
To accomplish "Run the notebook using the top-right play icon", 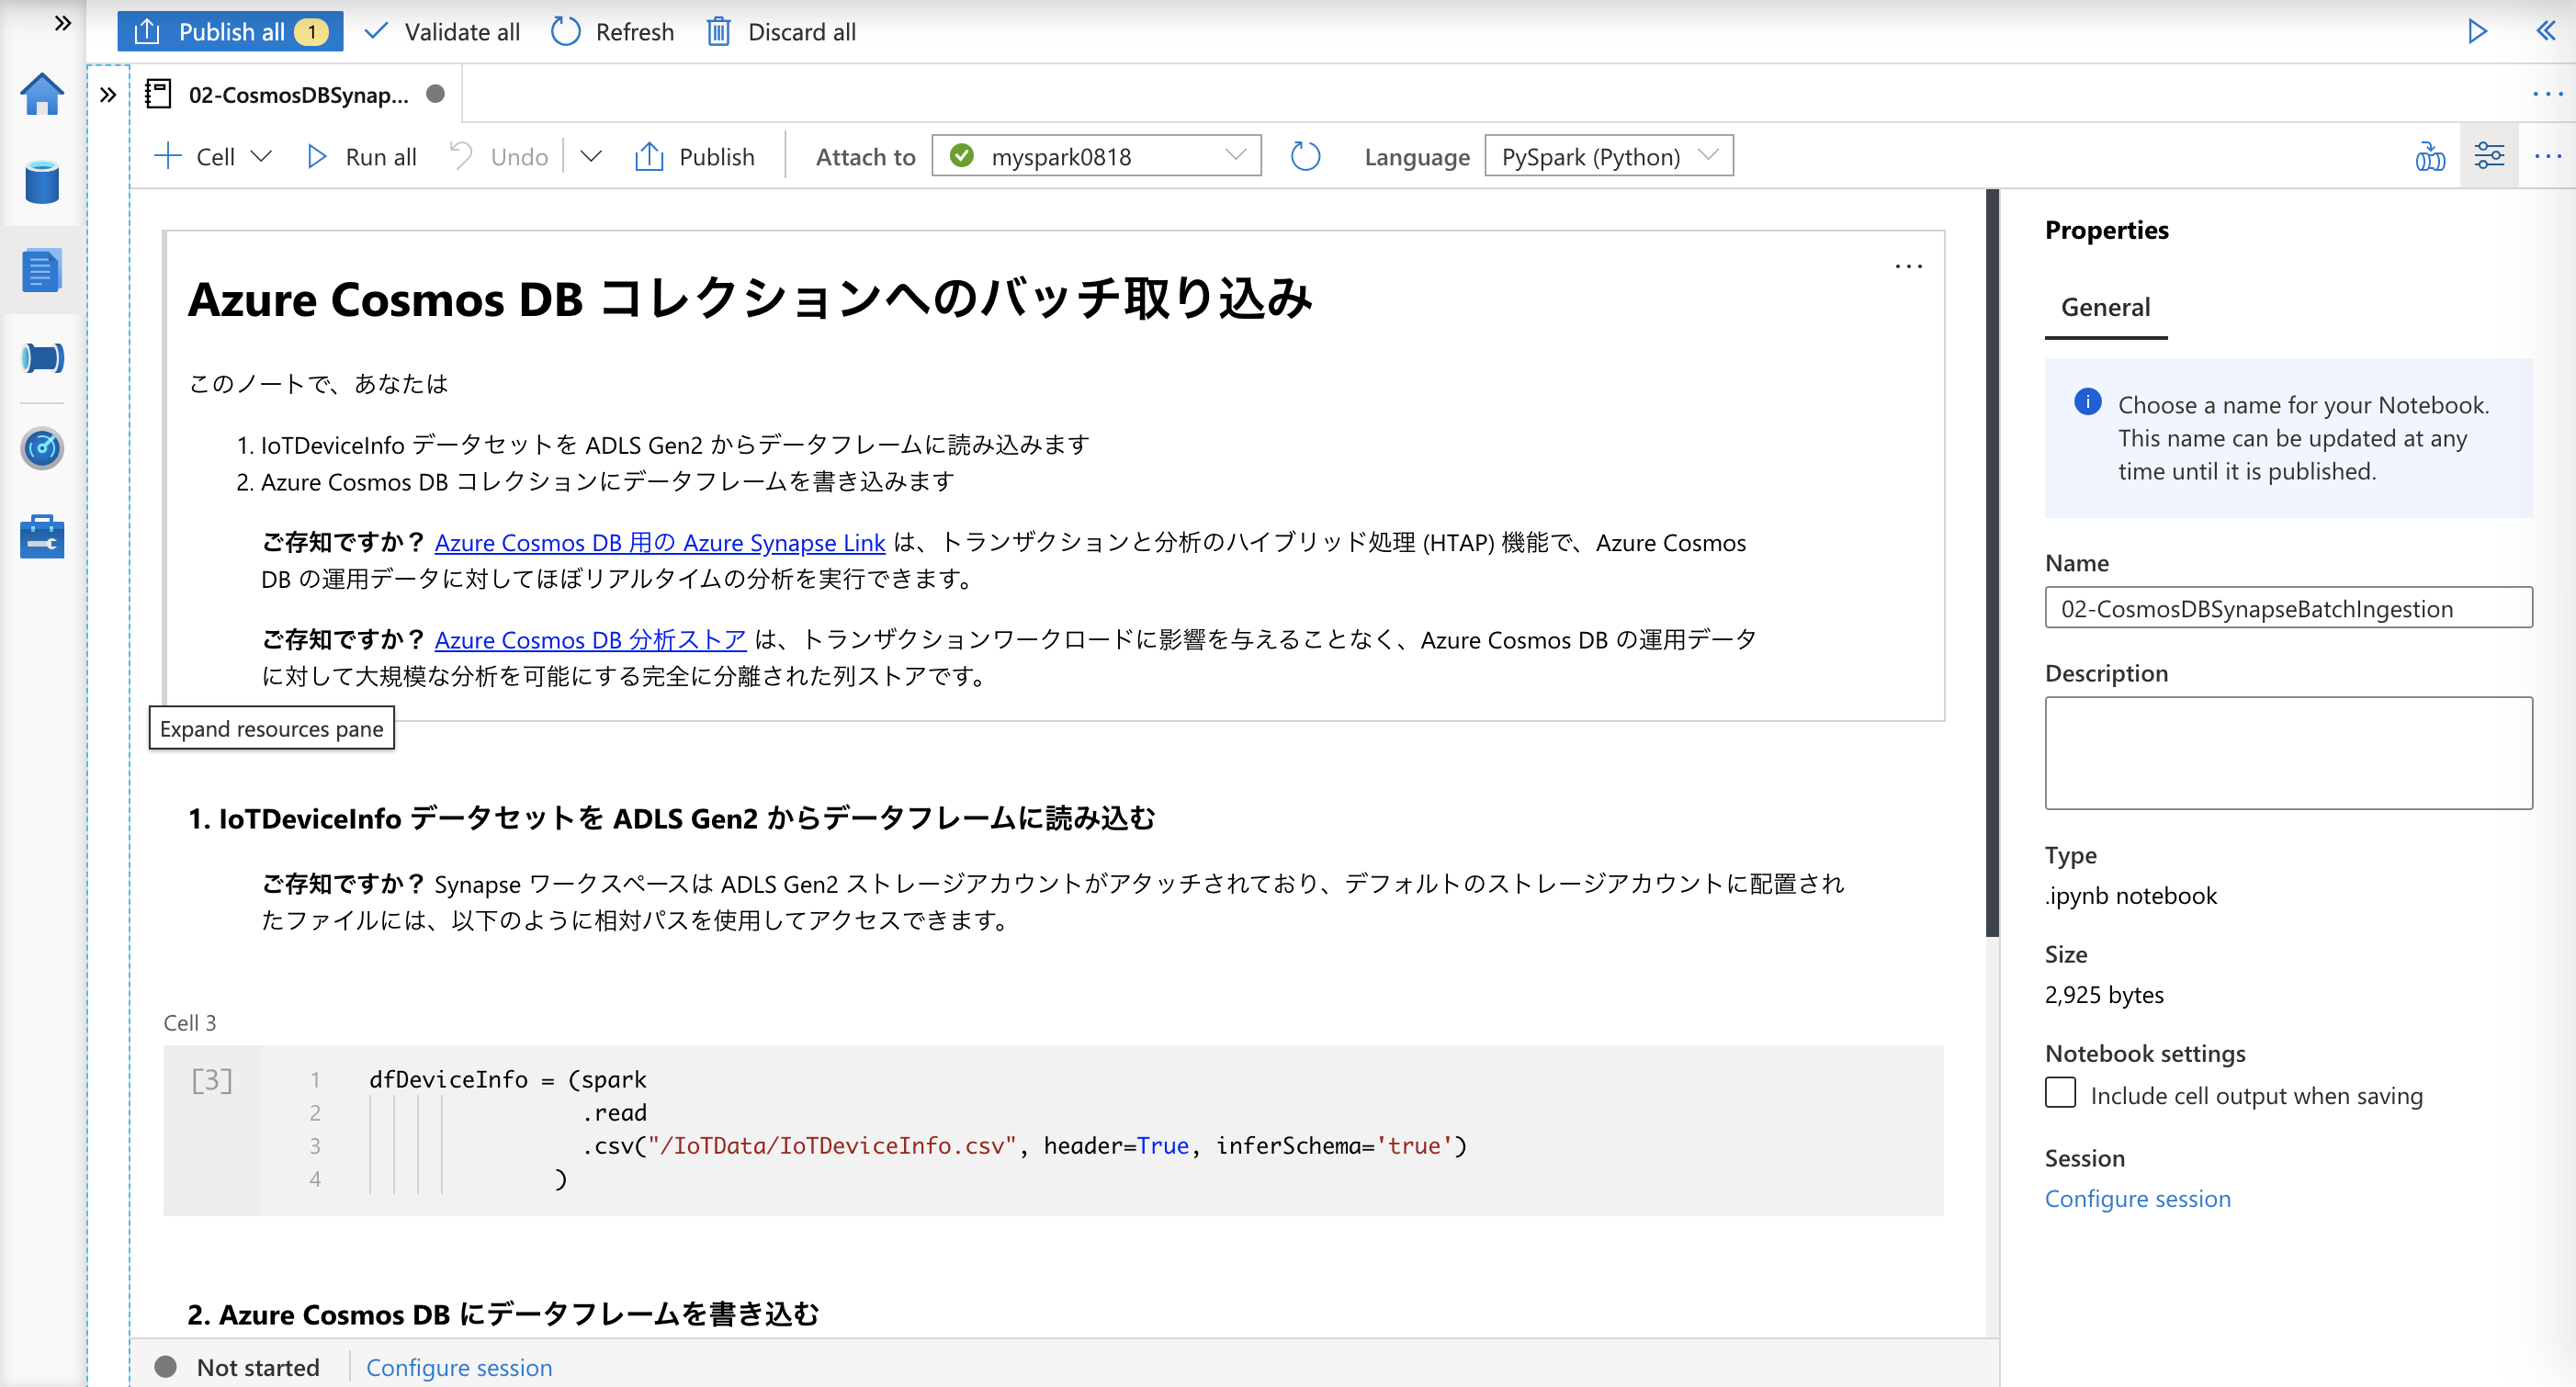I will 2477,31.
